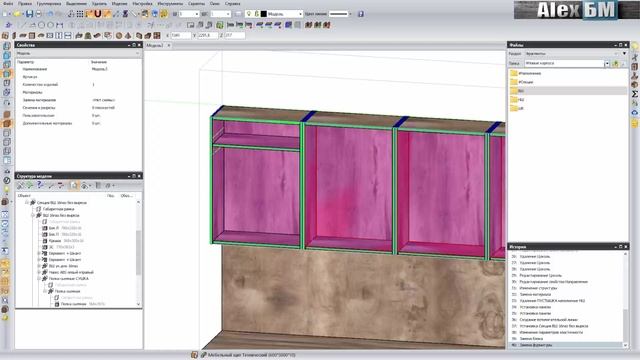Toggle the magnet snap icon
Image resolution: width=640 pixels, height=360 pixels.
(x=98, y=14)
